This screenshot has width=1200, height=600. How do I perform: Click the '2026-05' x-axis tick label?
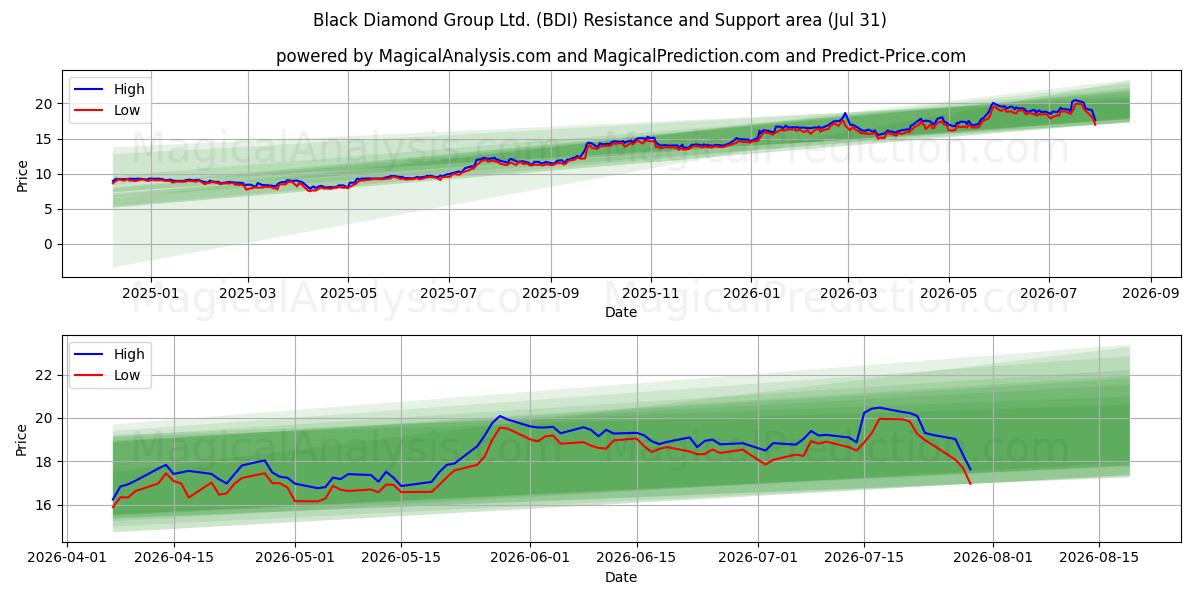pyautogui.click(x=949, y=292)
